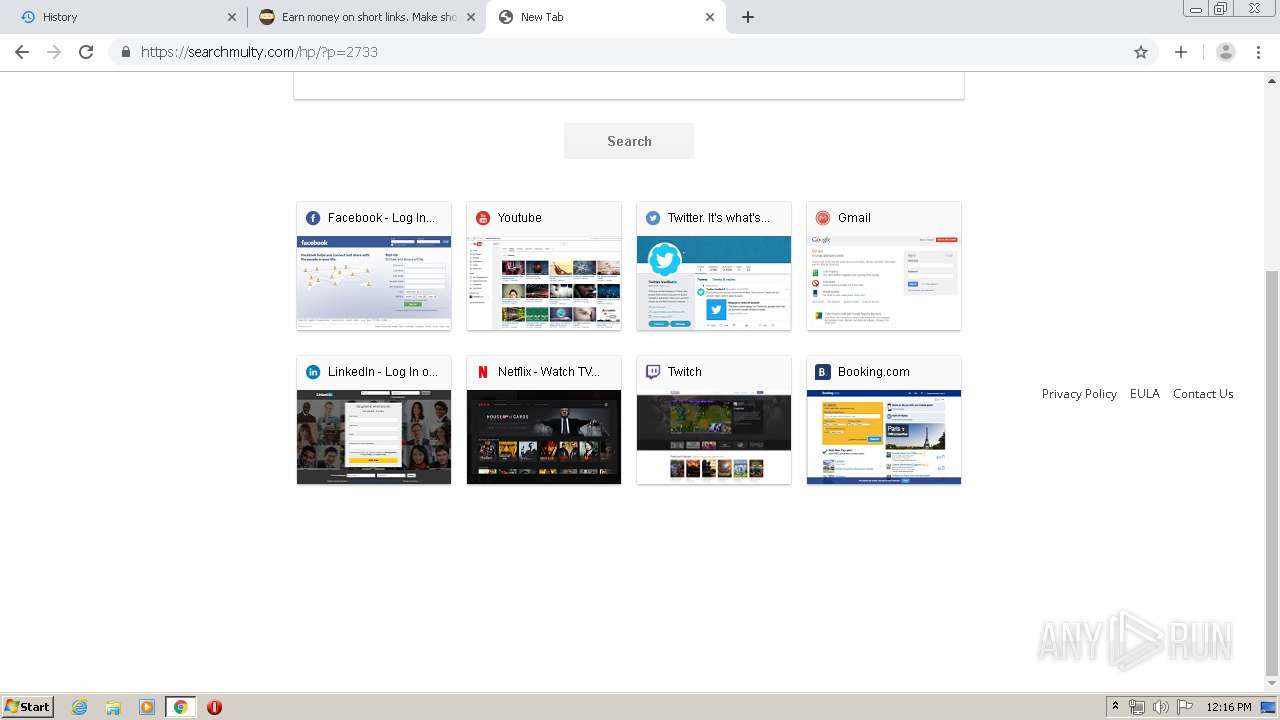Click the Gmail favicon on its tile
This screenshot has height=720, width=1280.
823,218
